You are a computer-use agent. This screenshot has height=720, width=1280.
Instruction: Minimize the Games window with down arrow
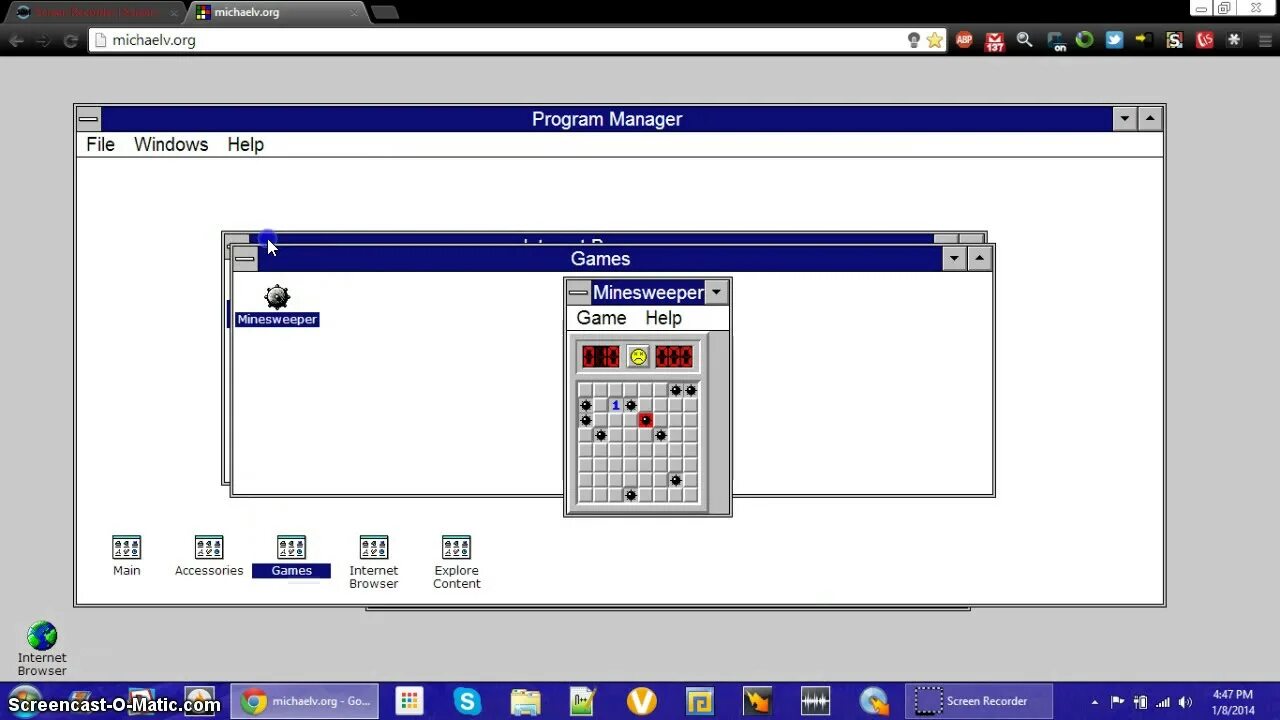pyautogui.click(x=954, y=259)
